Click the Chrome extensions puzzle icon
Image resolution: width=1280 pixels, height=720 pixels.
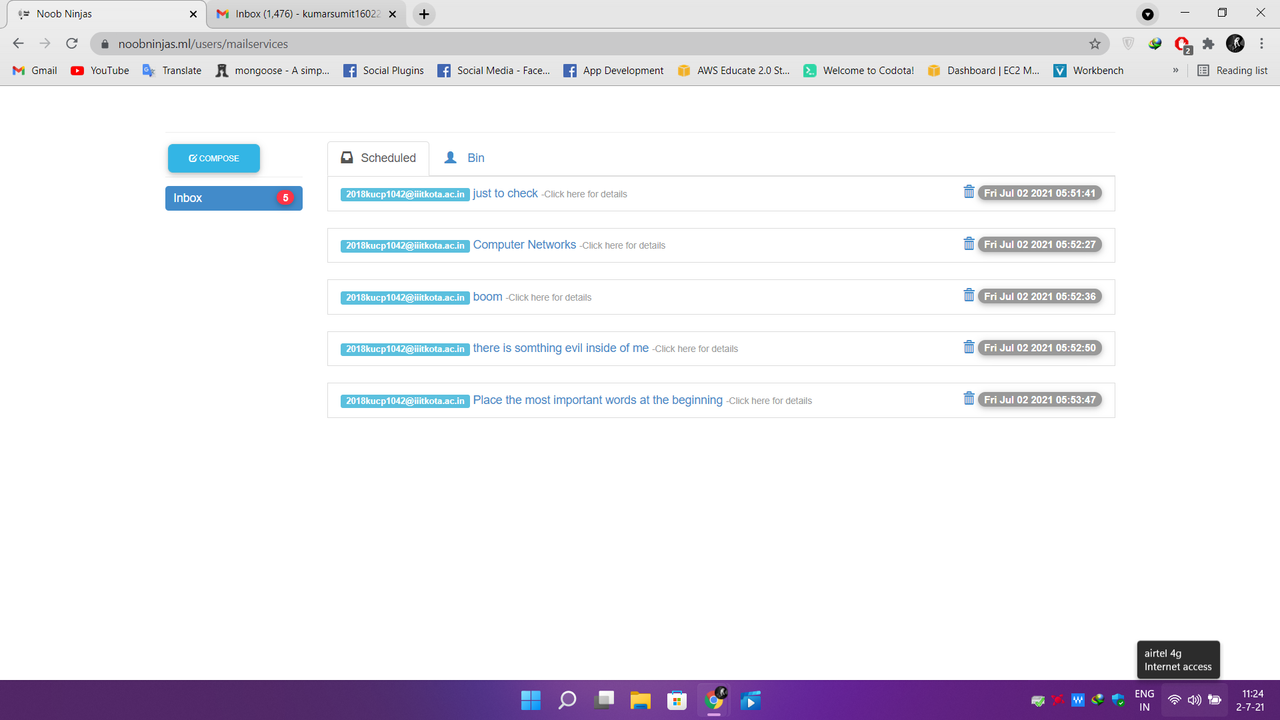[1208, 43]
